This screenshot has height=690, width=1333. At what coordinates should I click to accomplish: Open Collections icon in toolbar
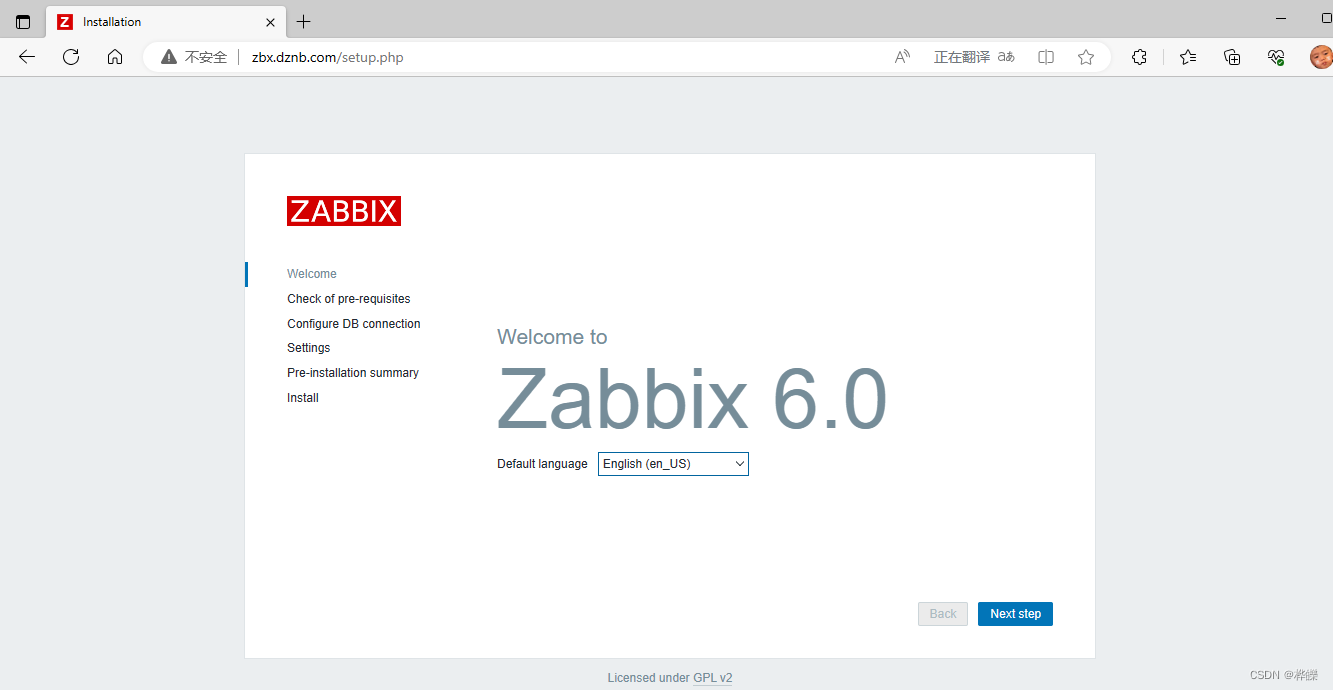point(1232,57)
